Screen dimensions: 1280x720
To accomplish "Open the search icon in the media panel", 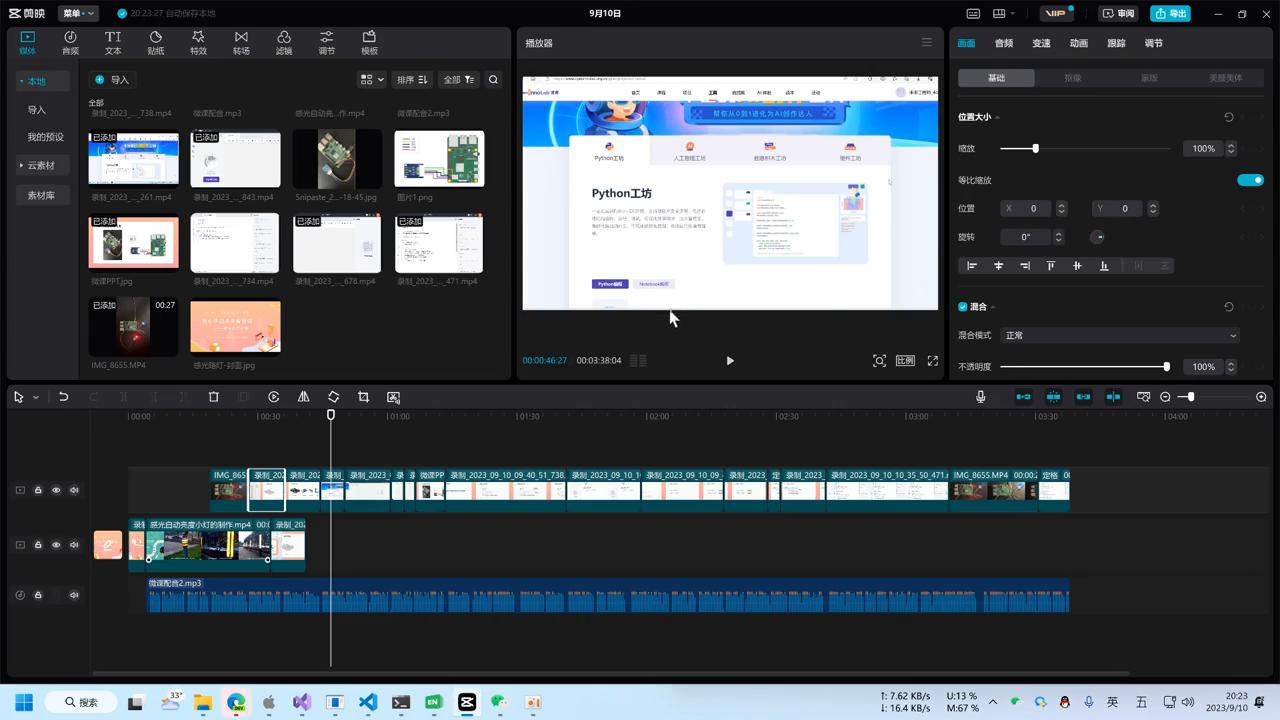I will (494, 79).
